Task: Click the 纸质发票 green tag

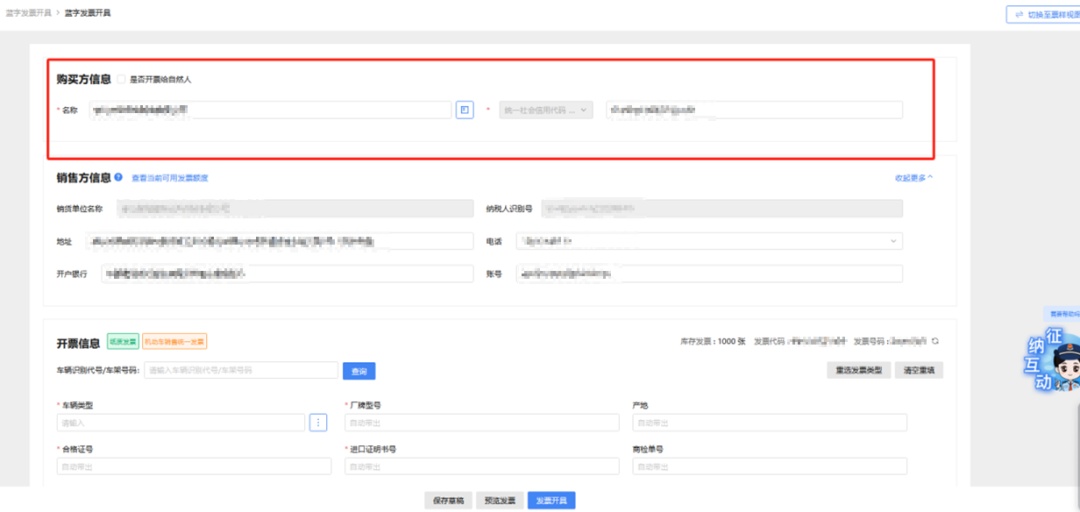Action: [122, 342]
